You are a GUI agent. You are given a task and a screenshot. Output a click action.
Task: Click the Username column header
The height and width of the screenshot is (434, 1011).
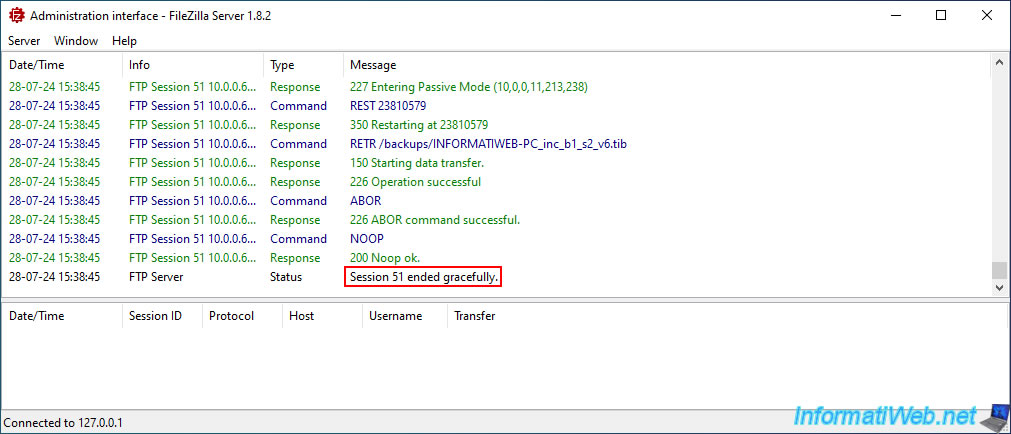point(405,316)
